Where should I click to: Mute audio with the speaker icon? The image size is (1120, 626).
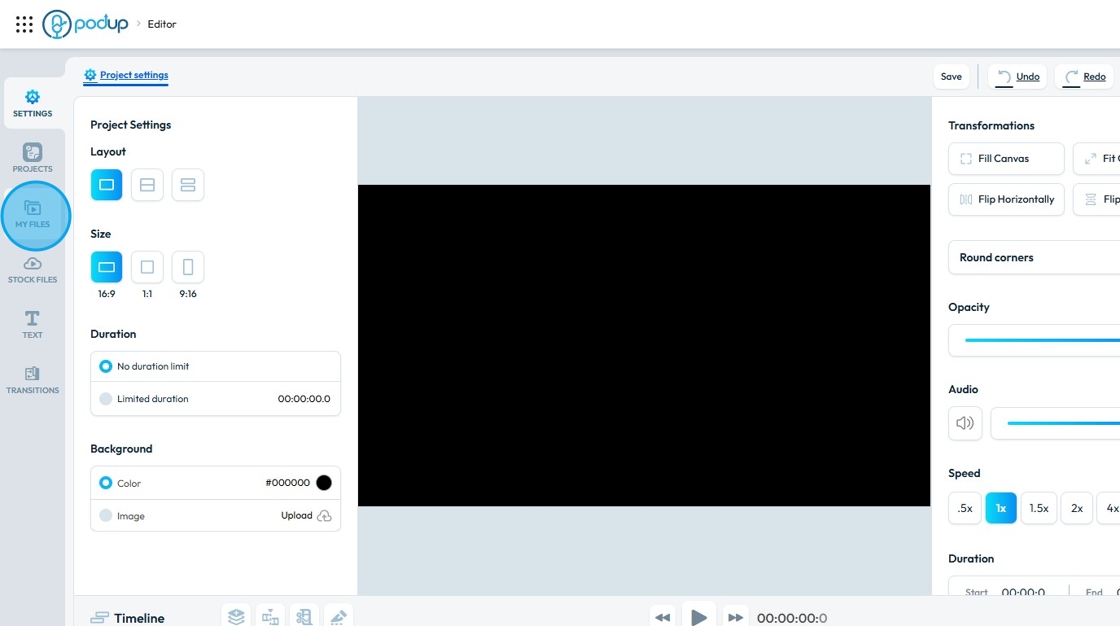965,423
